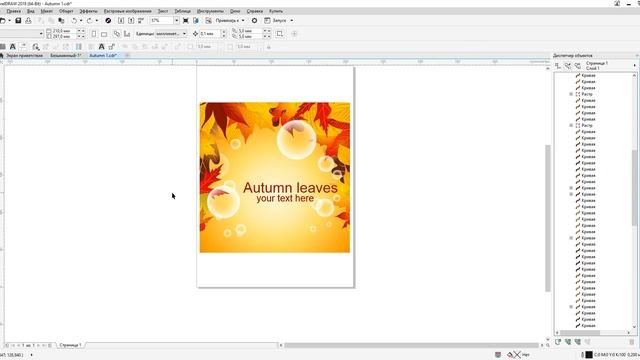Open the Edit (Правка) menu
Image resolution: width=640 pixels, height=360 pixels.
(x=13, y=11)
